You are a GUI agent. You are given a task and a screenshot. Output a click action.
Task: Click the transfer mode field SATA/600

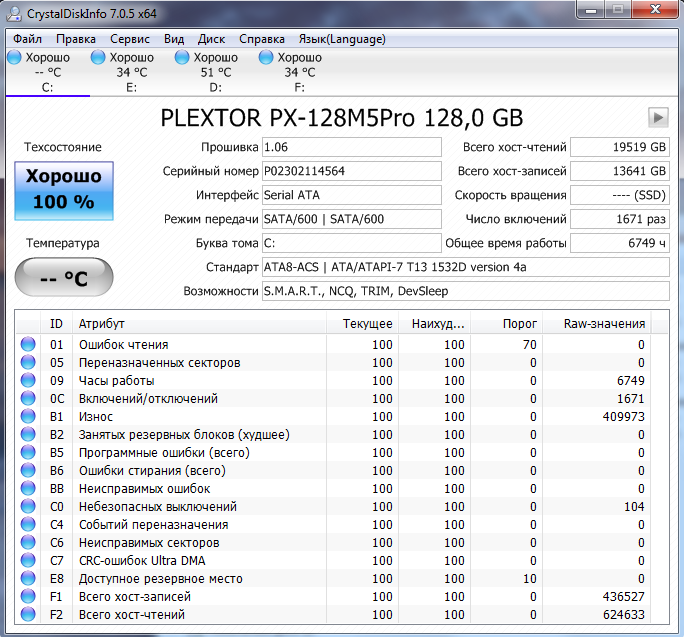point(352,219)
